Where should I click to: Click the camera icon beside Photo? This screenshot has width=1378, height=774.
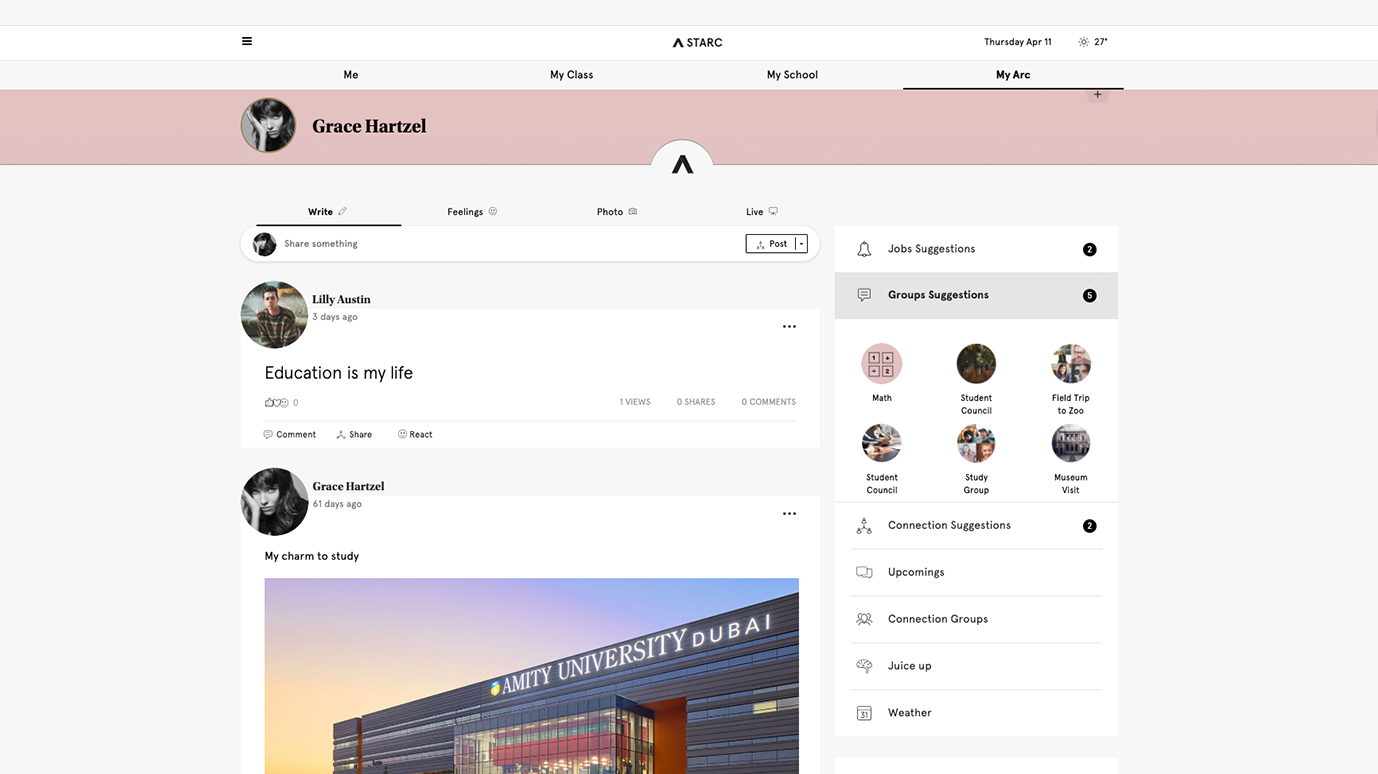click(x=632, y=212)
